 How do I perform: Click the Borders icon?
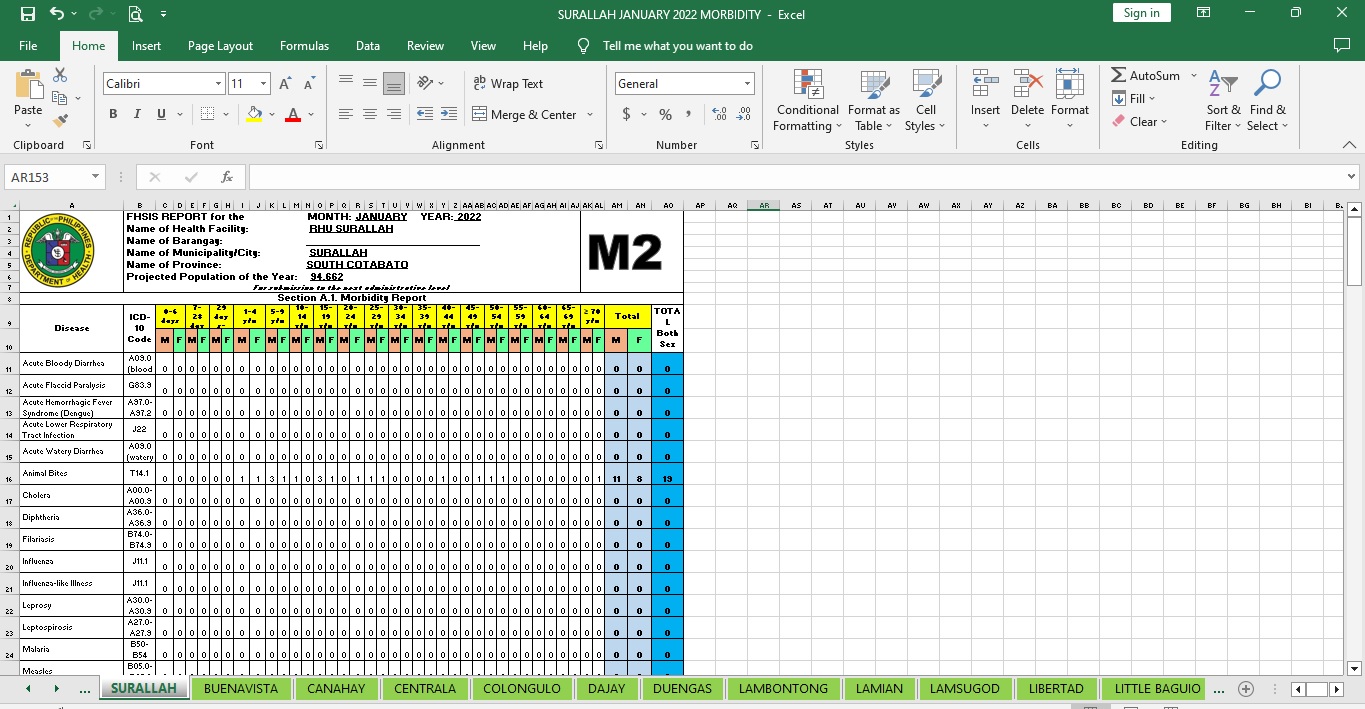(x=207, y=114)
